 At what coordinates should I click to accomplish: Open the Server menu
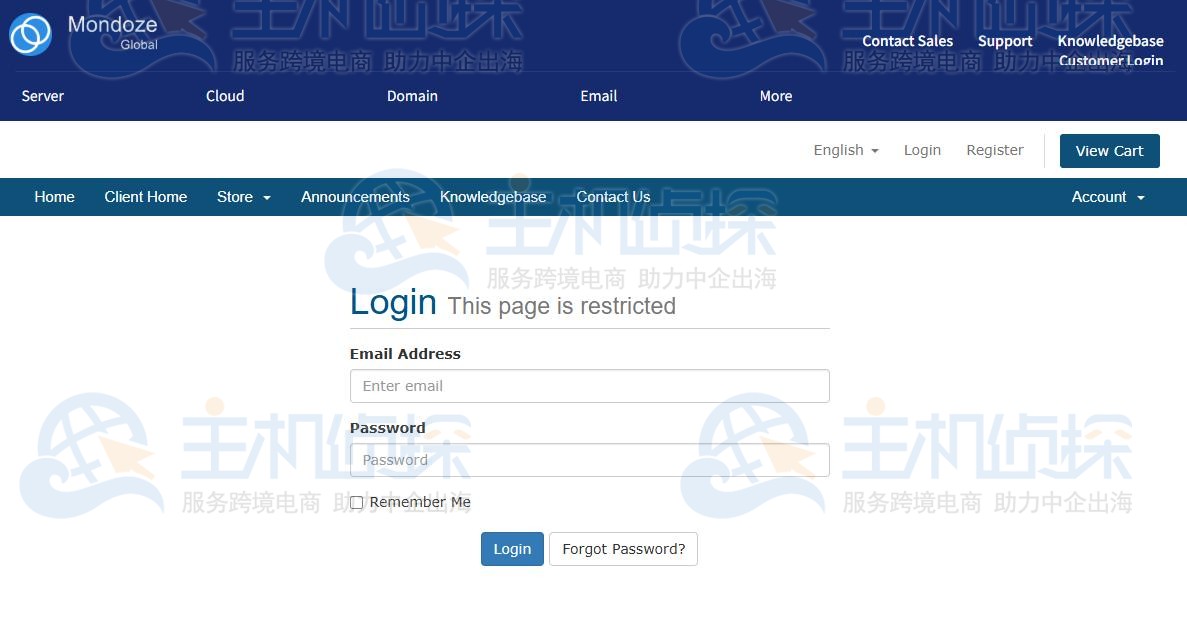tap(42, 96)
